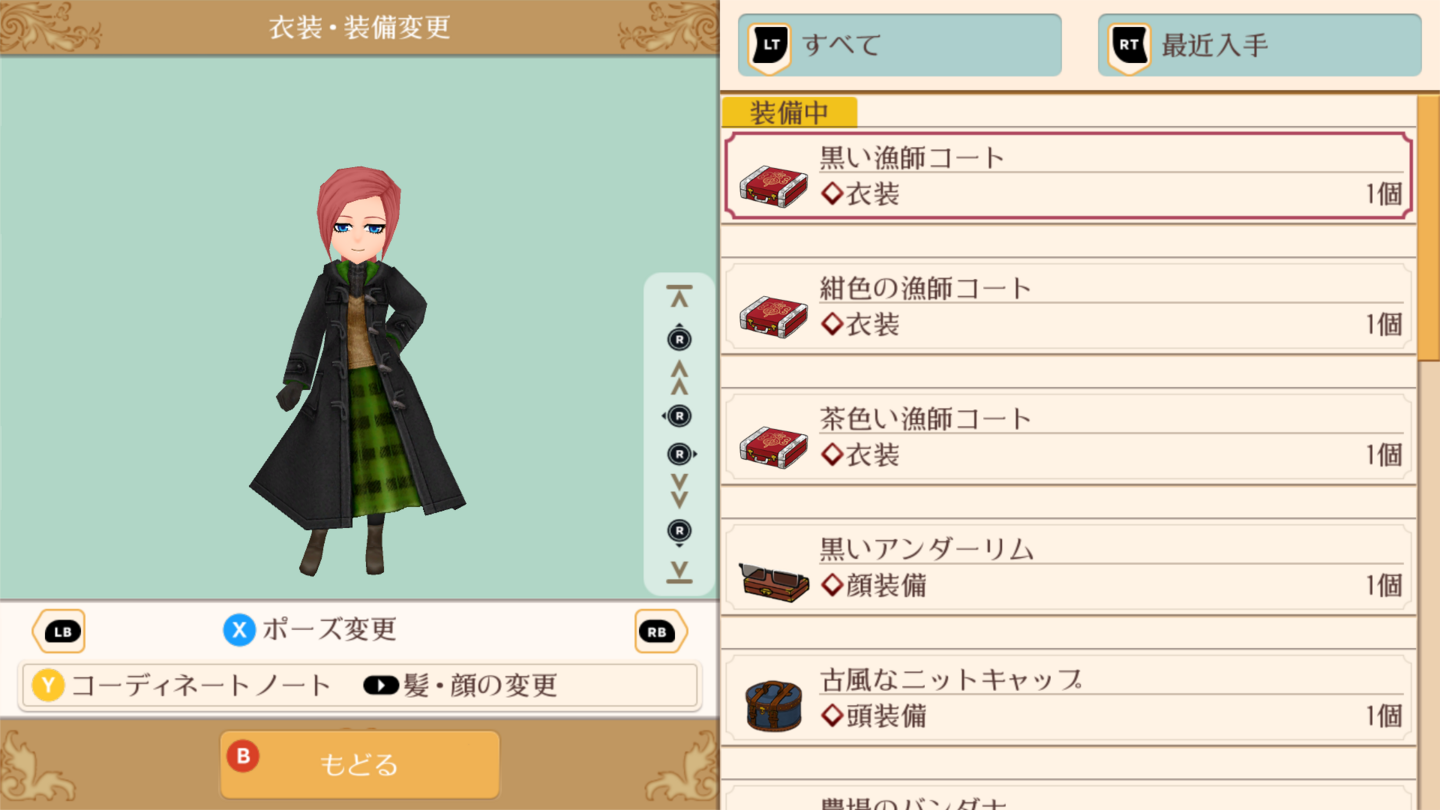The height and width of the screenshot is (810, 1440).
Task: Click the red suitcase icon for 紺色の漁師コート
Action: point(773,315)
